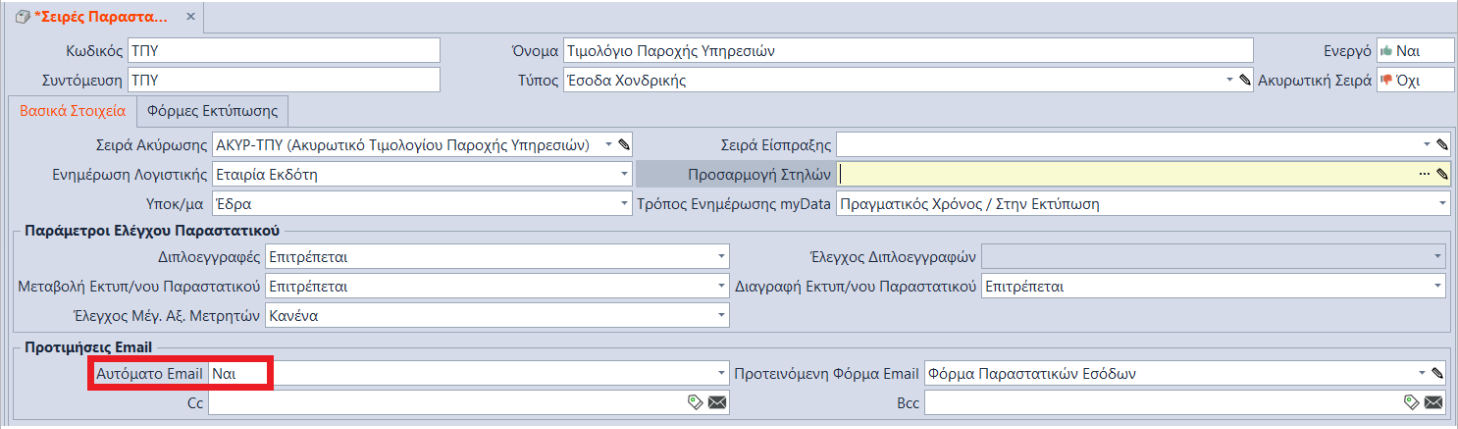Toggle the Ακυρωτική Σειρά field showing Όχι
The image size is (1458, 429).
[x=1414, y=81]
